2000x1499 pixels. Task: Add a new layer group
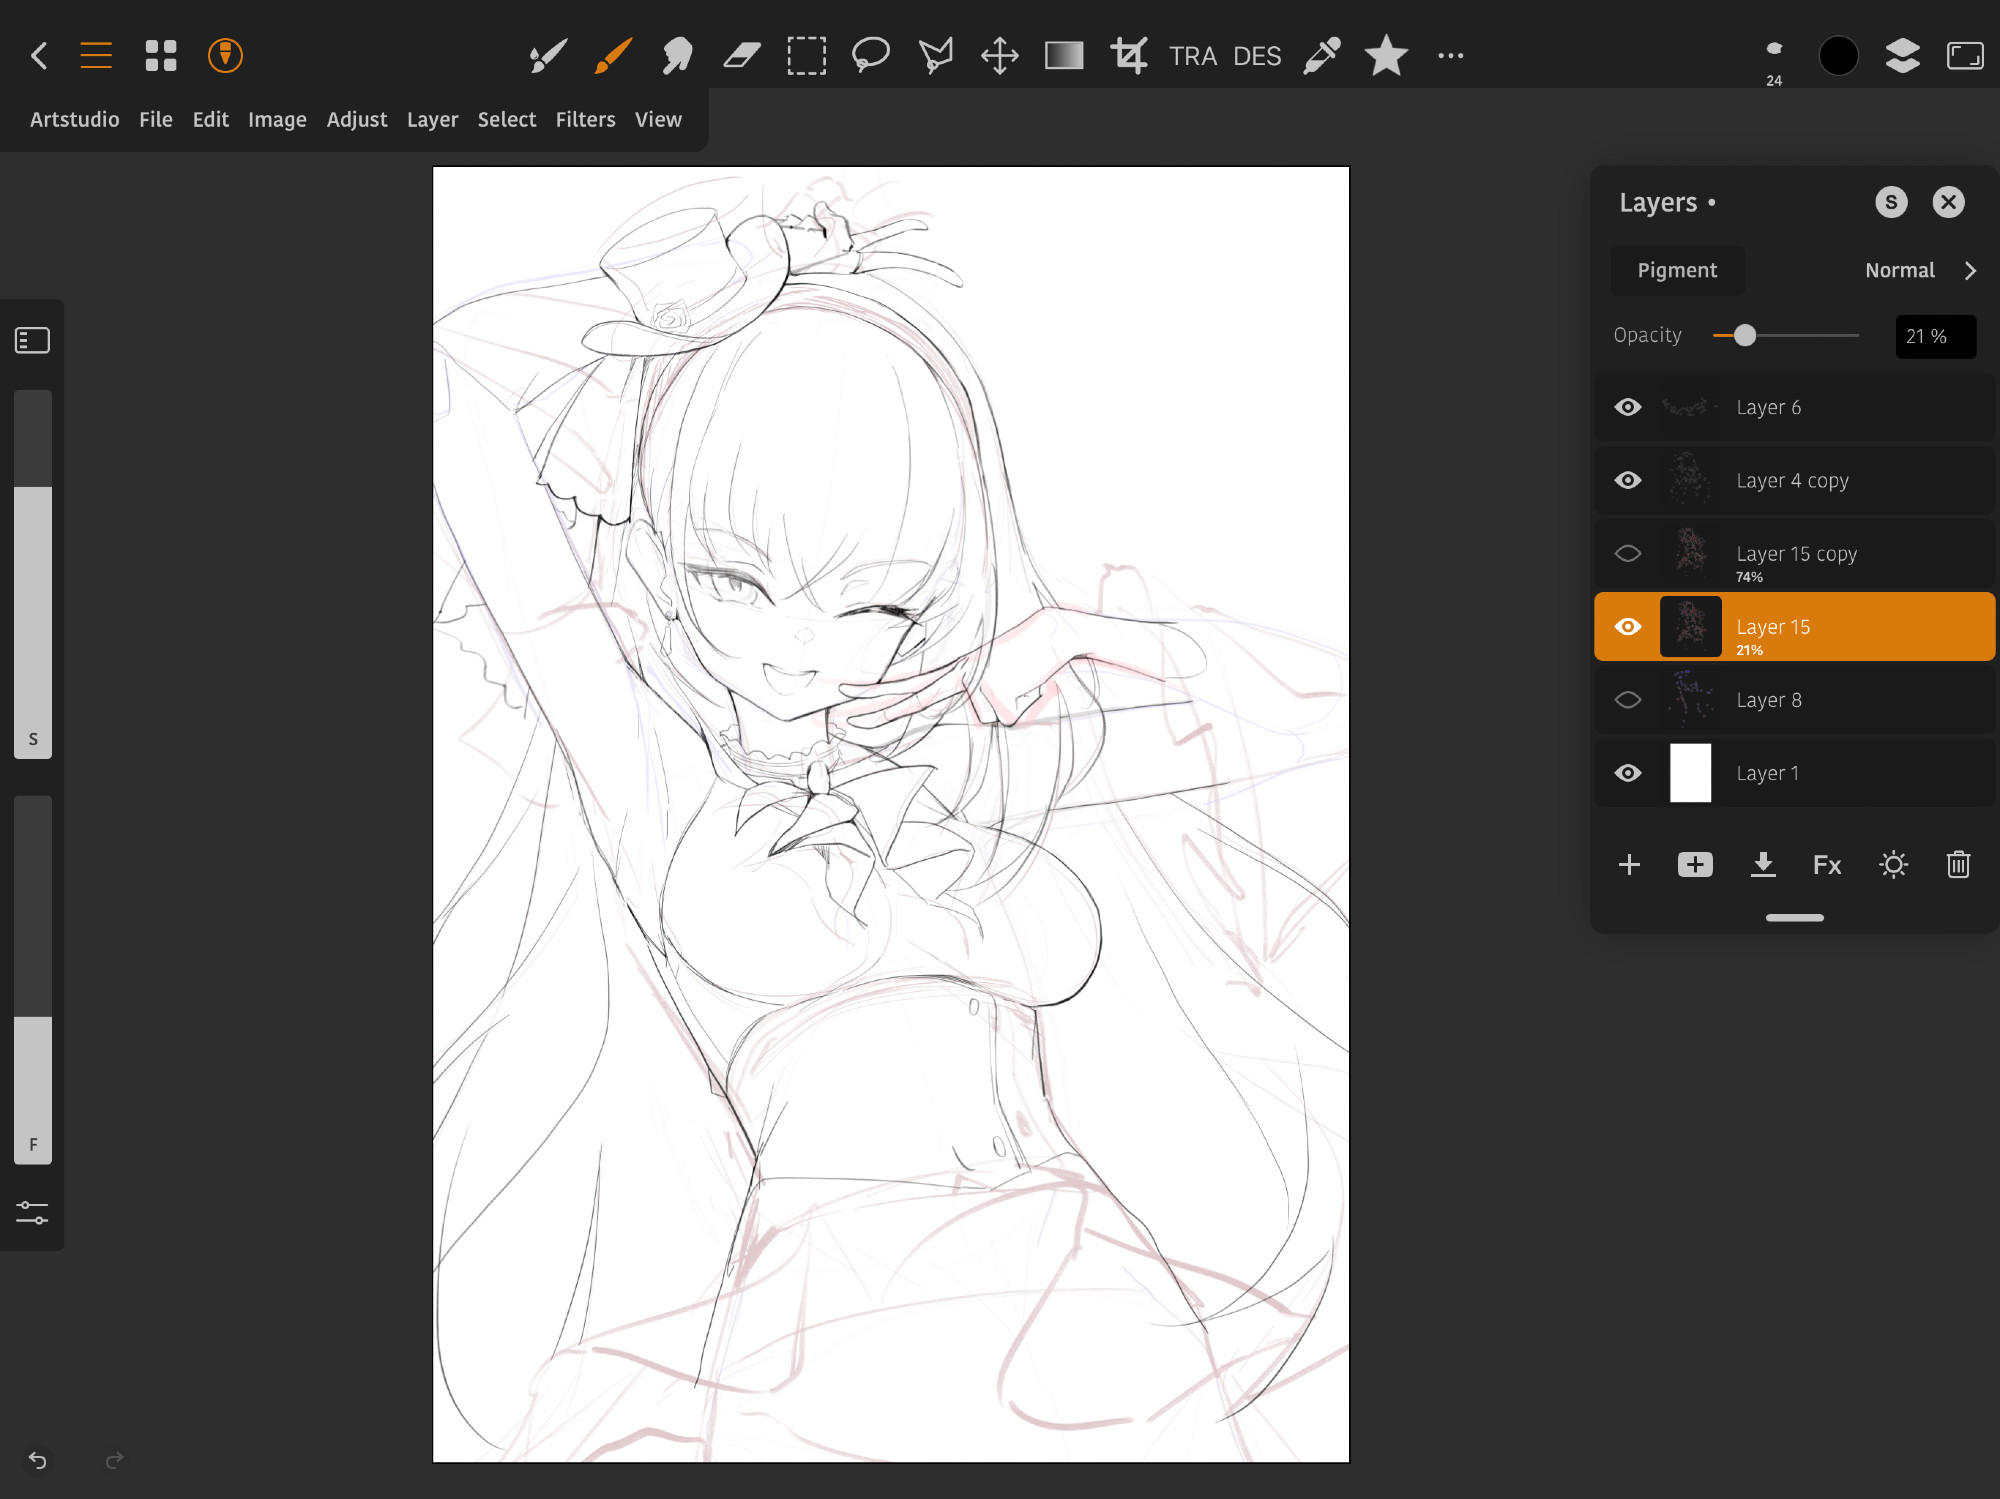tap(1695, 865)
